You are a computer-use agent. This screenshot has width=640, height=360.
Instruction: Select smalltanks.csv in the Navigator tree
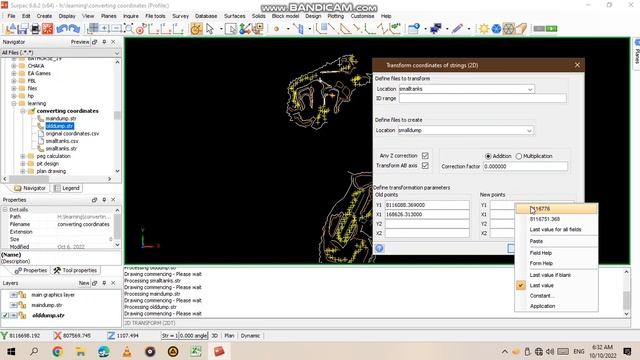pos(62,141)
